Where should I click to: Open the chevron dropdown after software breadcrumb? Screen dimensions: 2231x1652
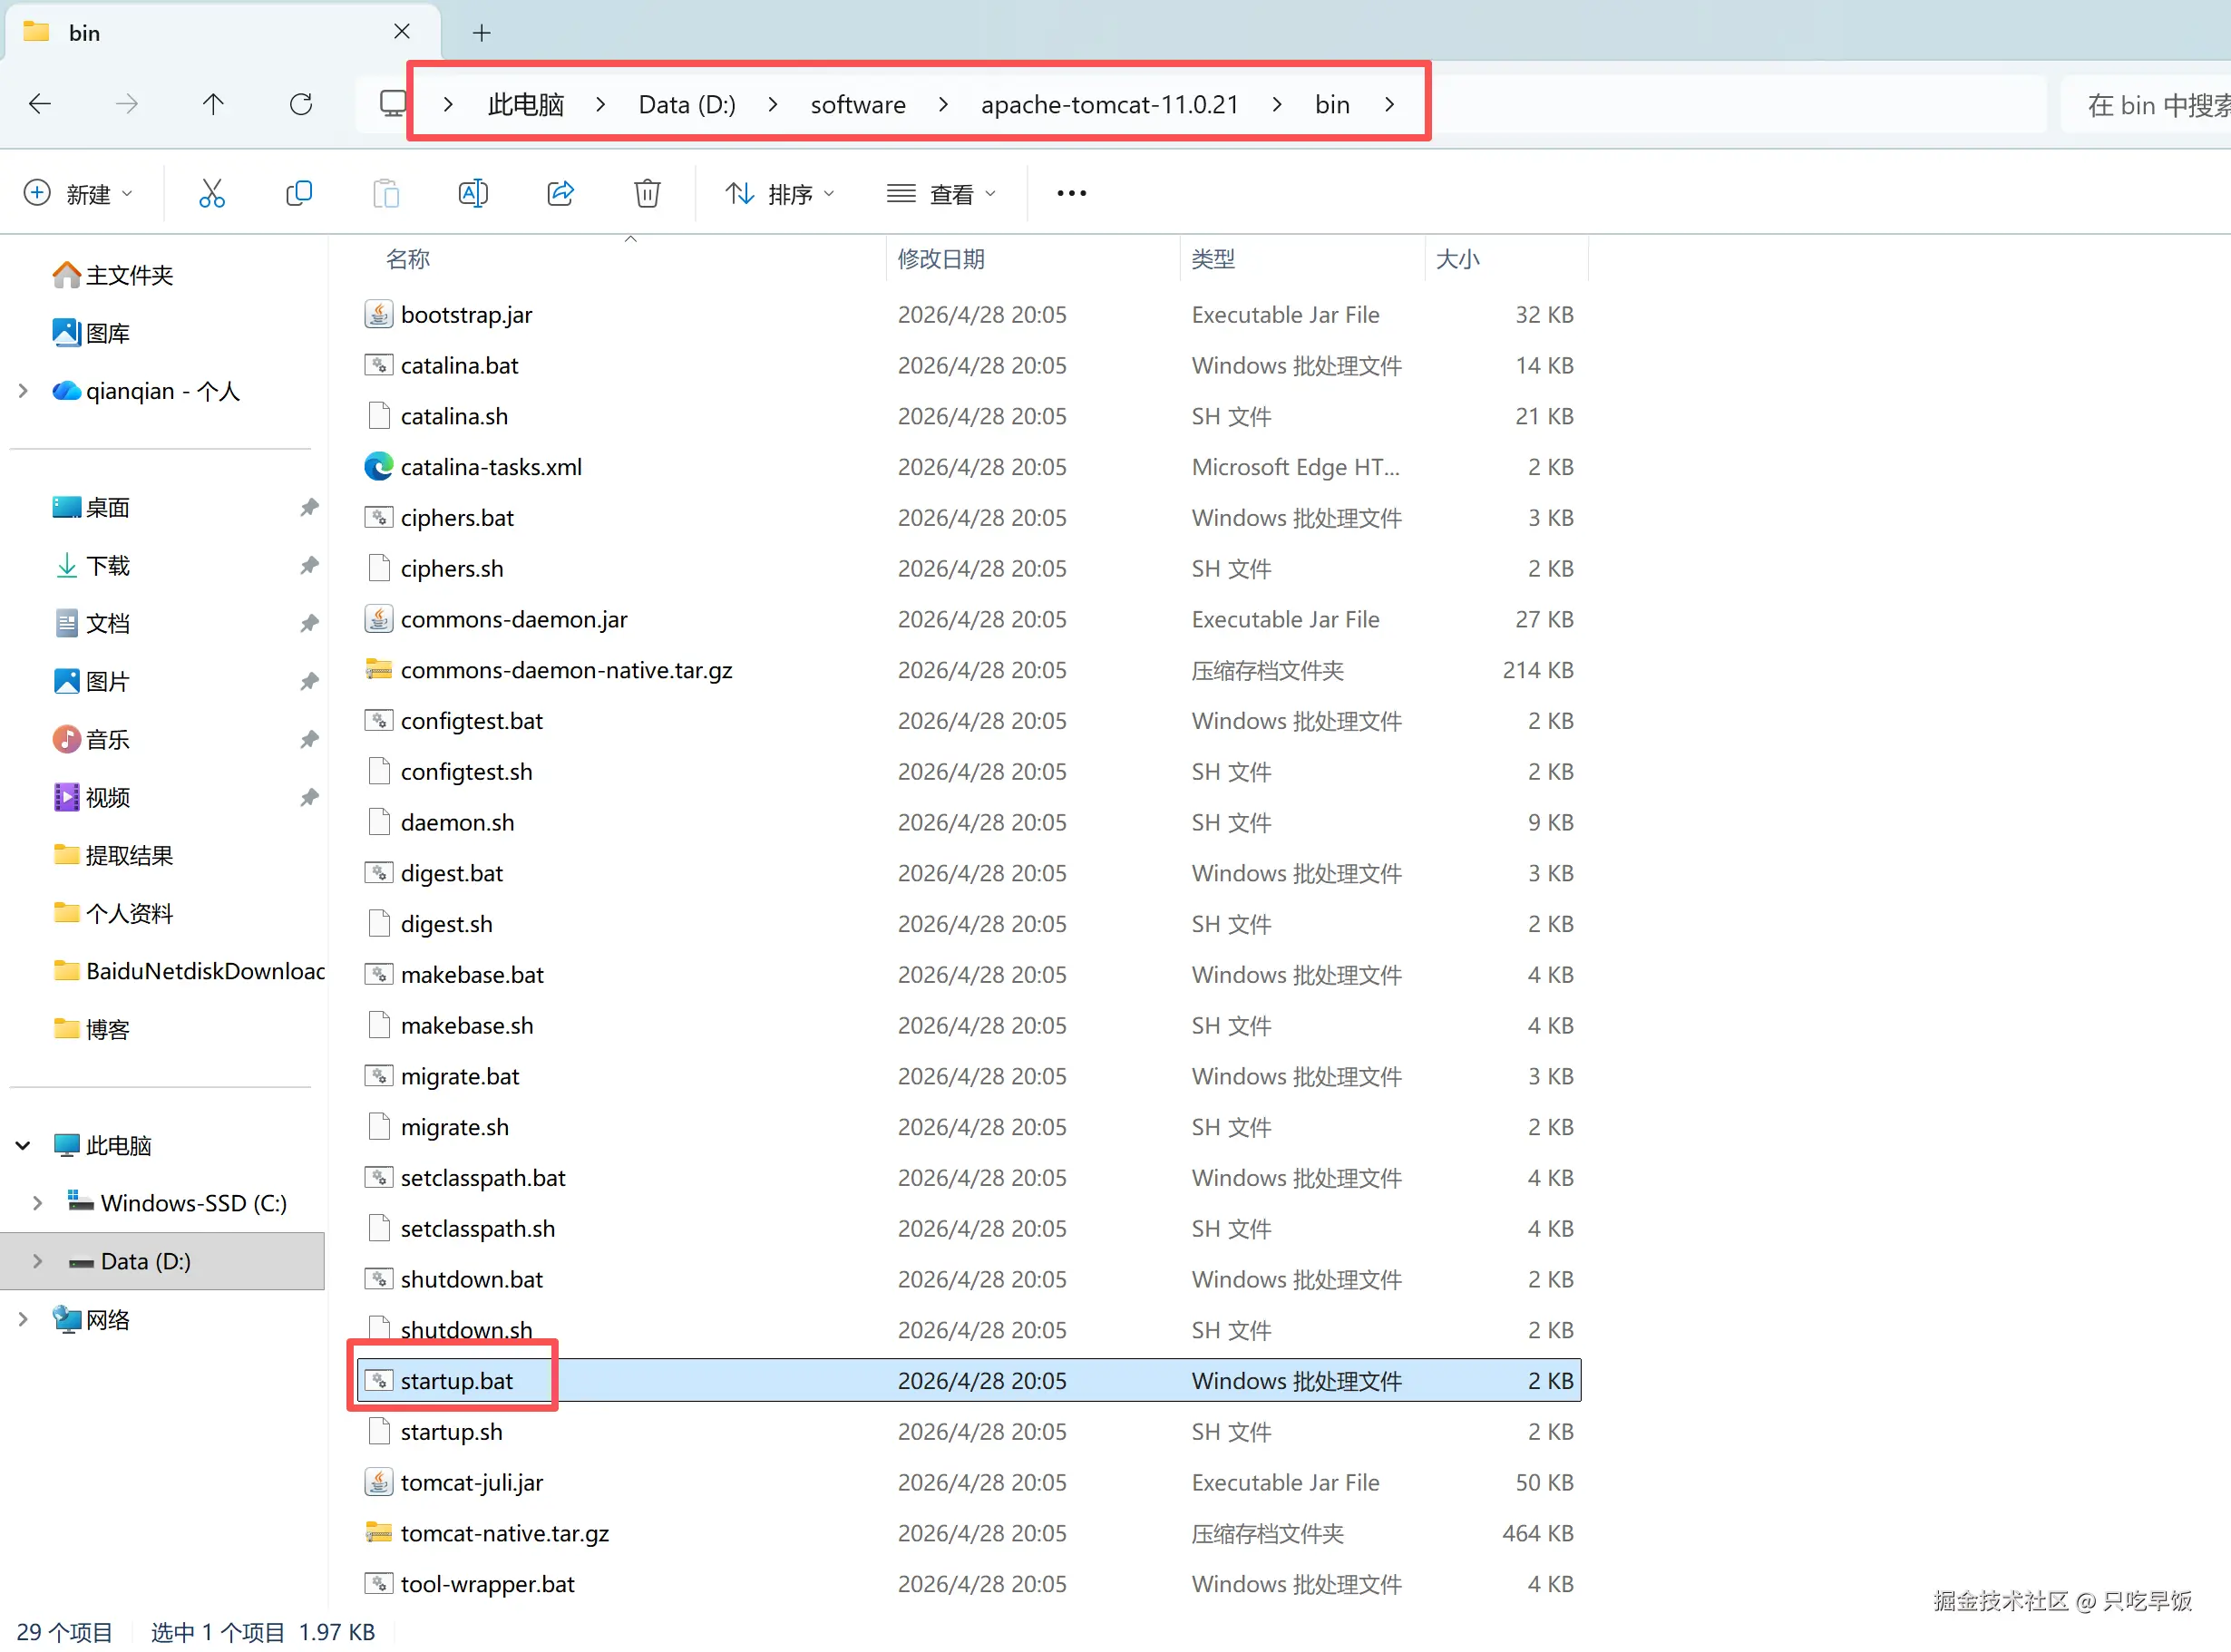[x=943, y=104]
